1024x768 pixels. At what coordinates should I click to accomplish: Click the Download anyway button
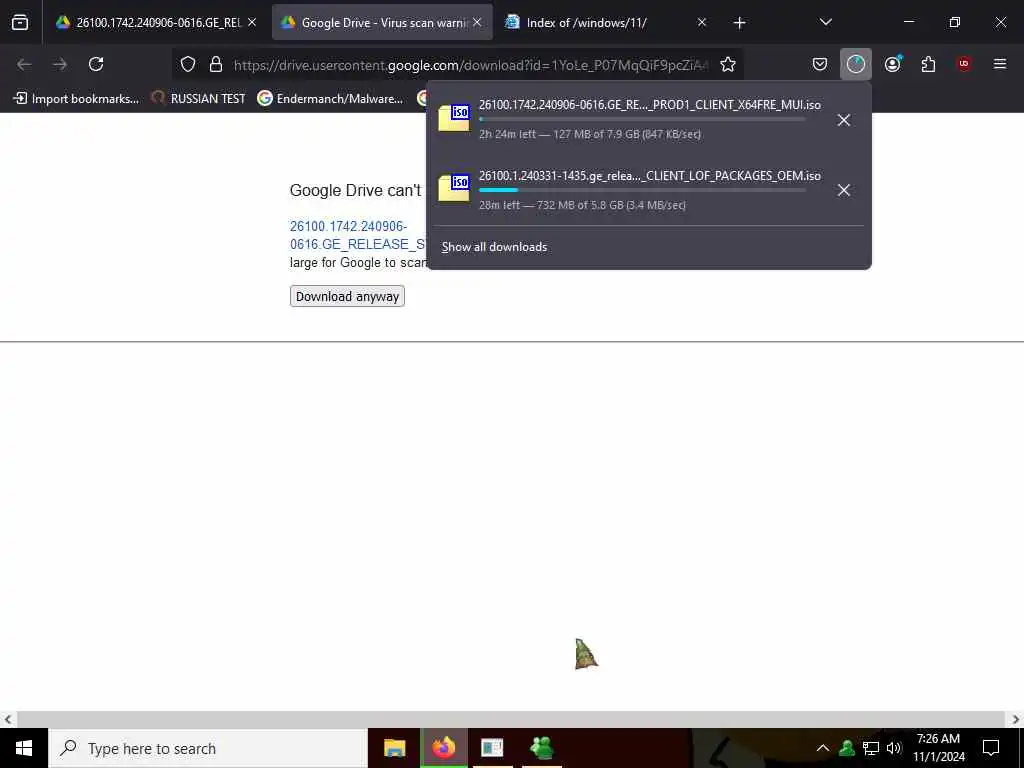[347, 296]
